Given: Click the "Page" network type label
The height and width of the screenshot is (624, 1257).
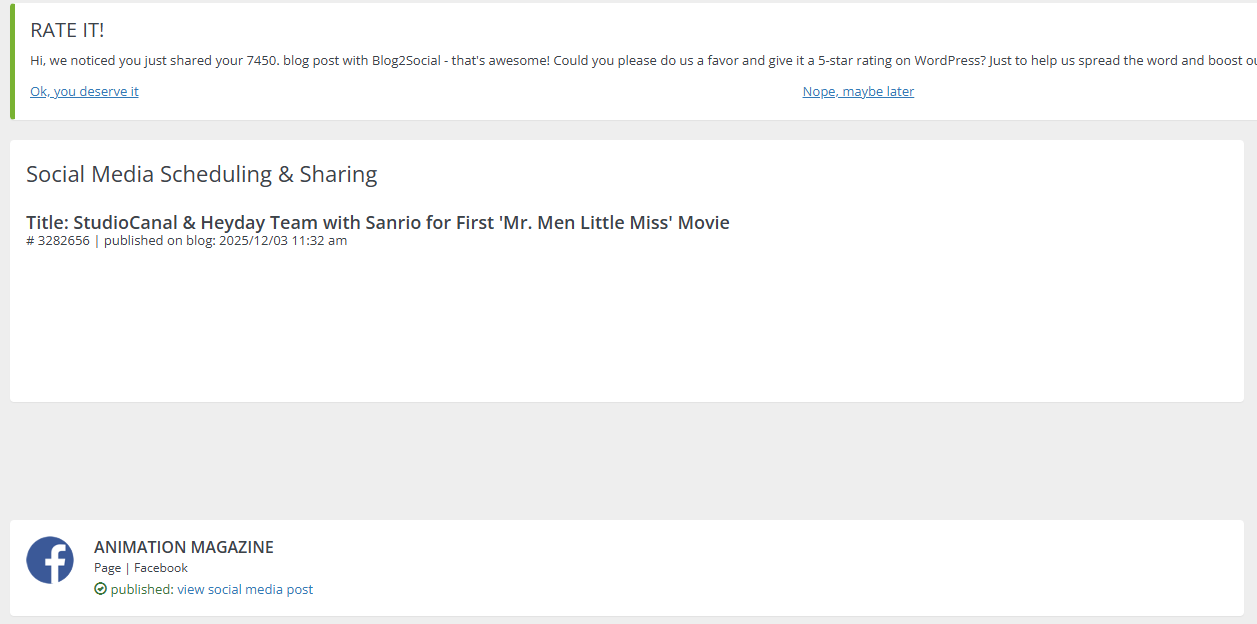Looking at the screenshot, I should click(107, 567).
